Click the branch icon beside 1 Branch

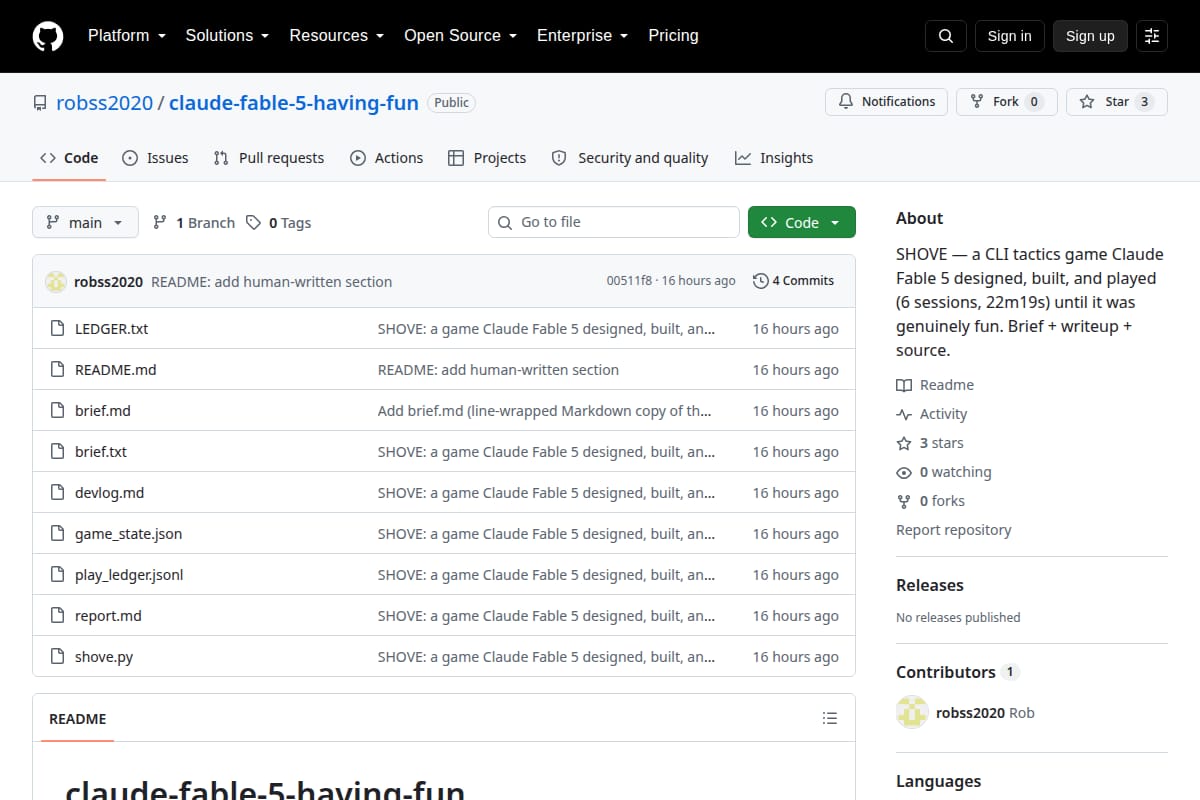tap(160, 222)
